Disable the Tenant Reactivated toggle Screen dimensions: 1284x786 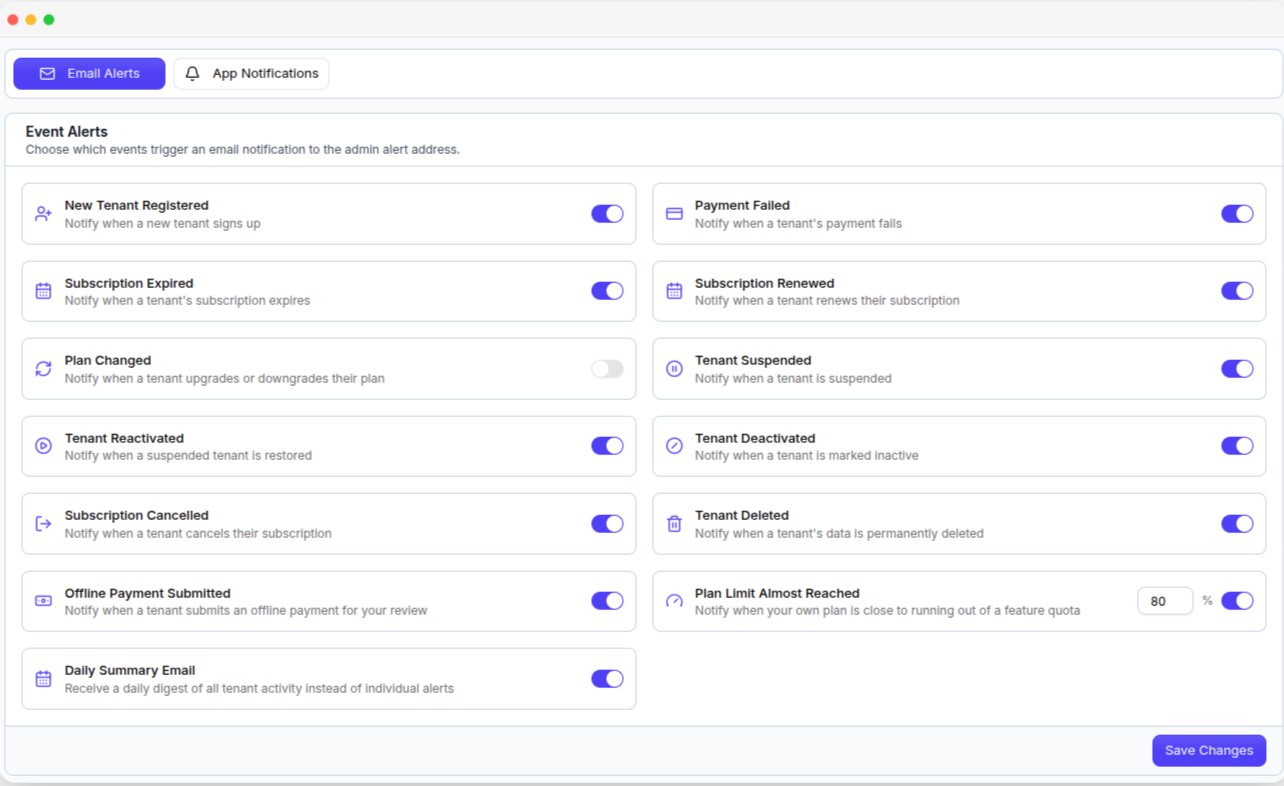click(607, 446)
